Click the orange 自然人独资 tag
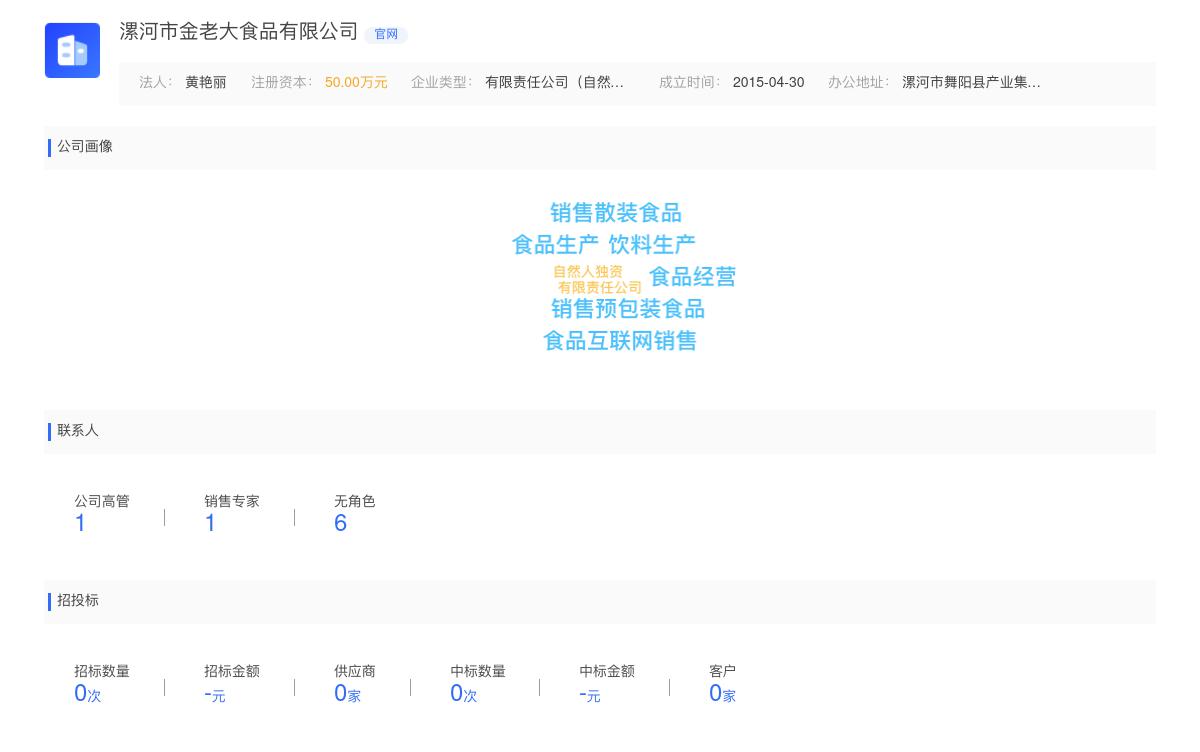The width and height of the screenshot is (1200, 752). [588, 272]
